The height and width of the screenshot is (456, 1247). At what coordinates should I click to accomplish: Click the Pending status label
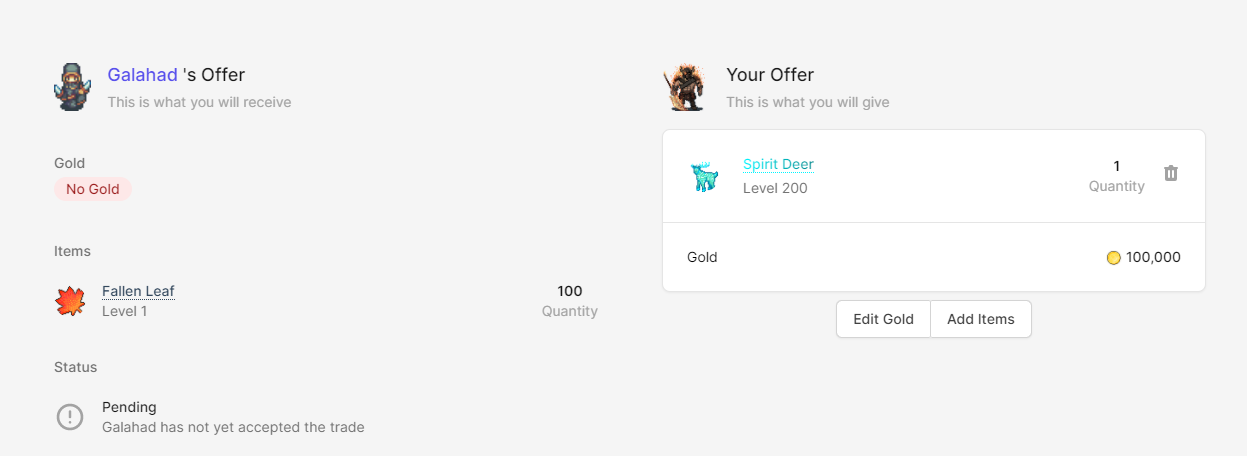click(x=129, y=407)
